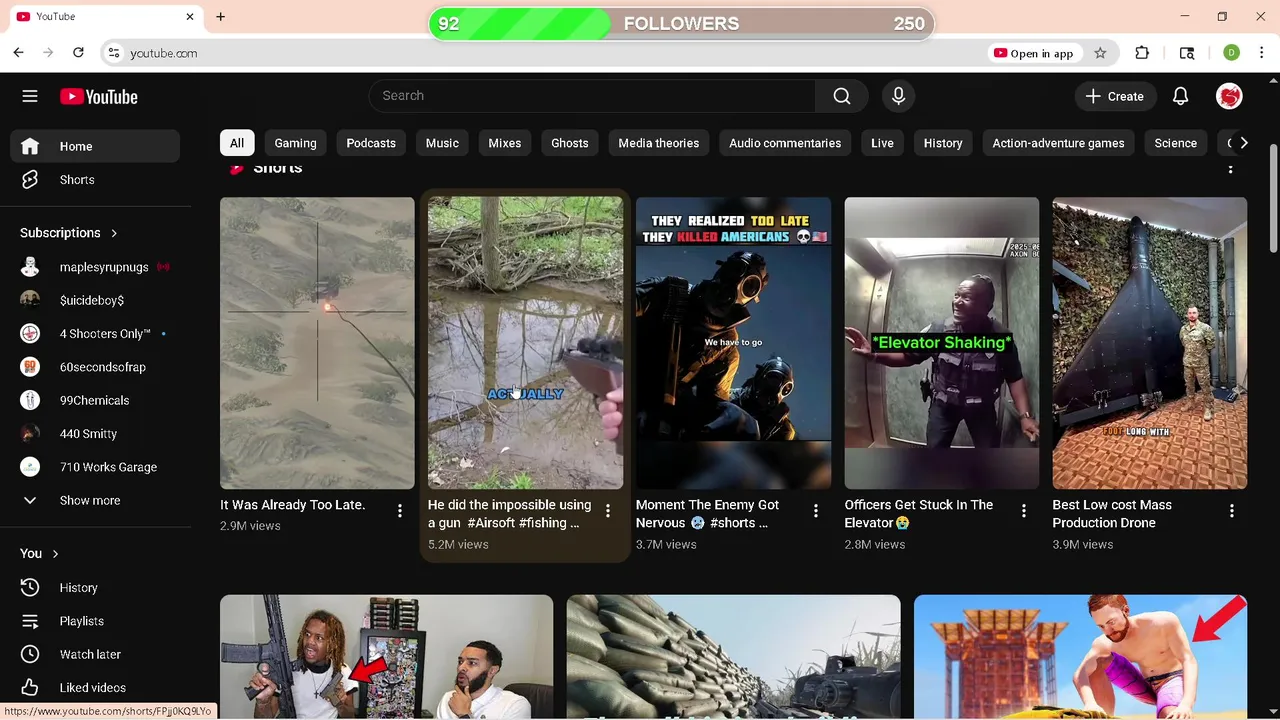Open options for Airsoft fishing short
1280x720 pixels.
(607, 511)
